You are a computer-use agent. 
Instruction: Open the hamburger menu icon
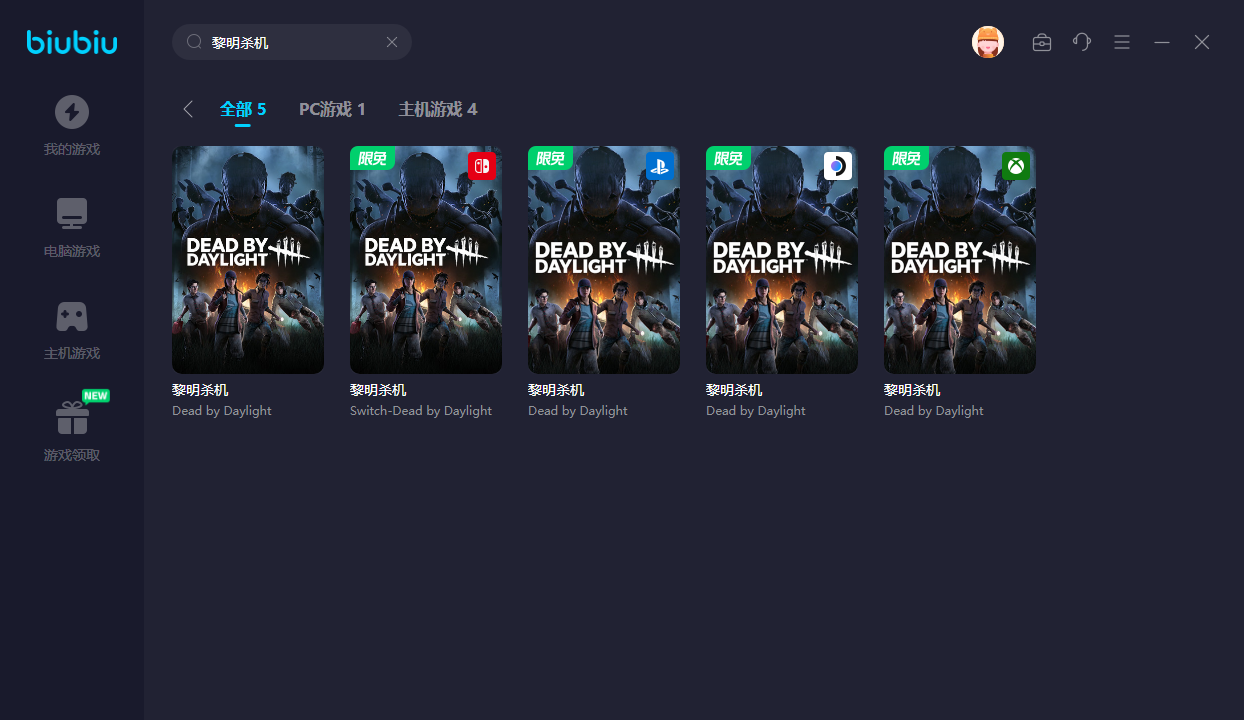1122,42
